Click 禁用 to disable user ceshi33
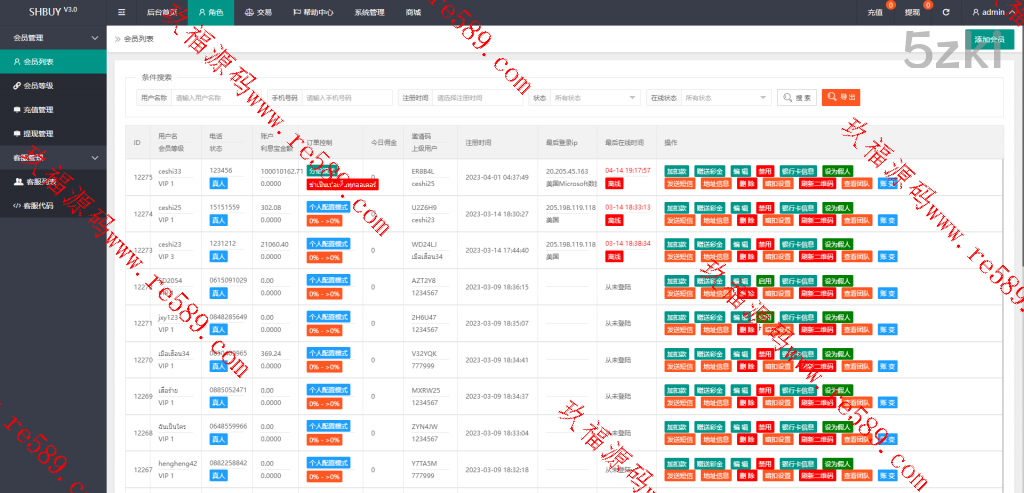1024x493 pixels. coord(765,171)
